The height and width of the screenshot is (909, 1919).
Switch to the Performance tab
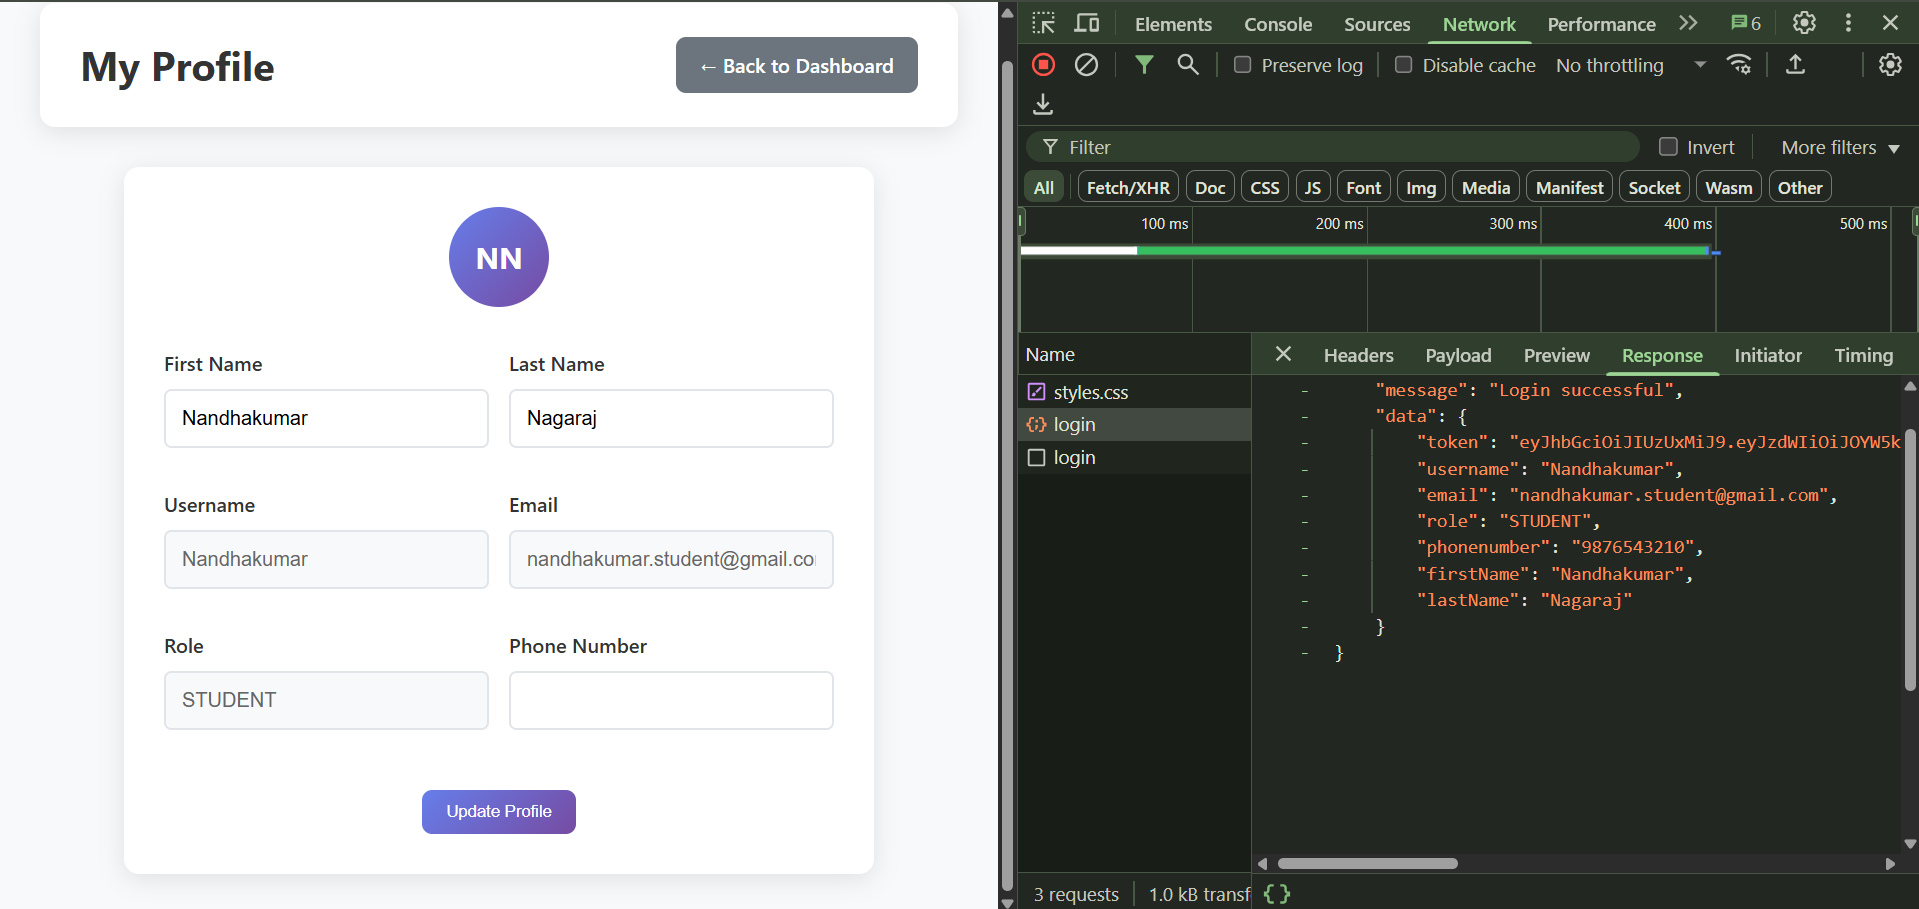coord(1601,24)
